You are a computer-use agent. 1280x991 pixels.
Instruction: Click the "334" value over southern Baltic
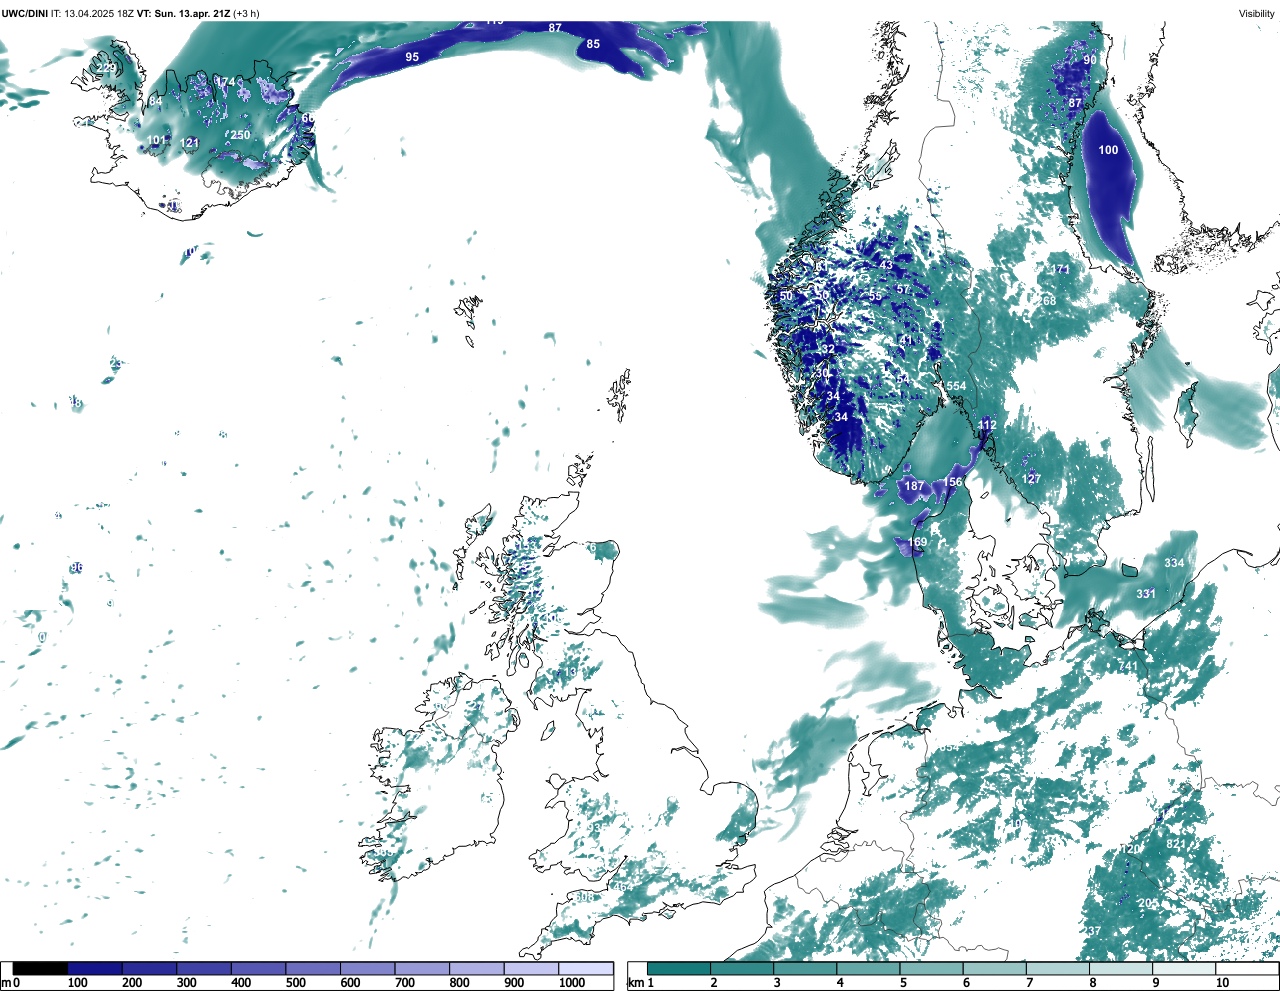1174,563
